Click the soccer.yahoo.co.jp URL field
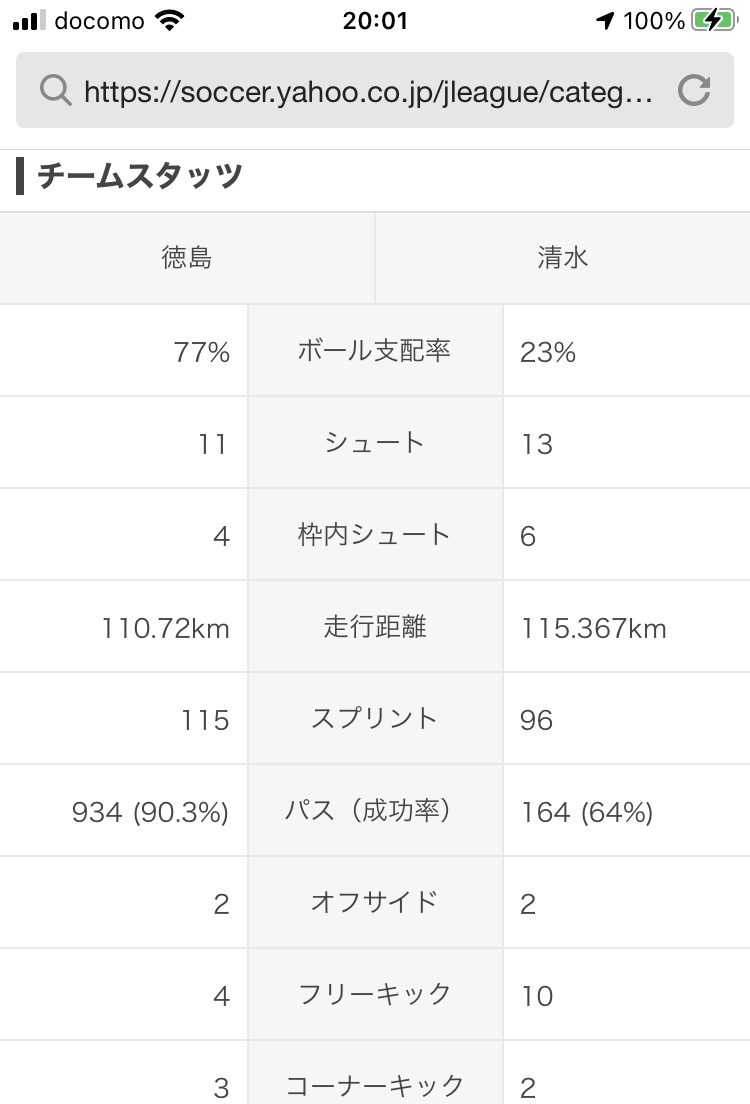 [368, 92]
